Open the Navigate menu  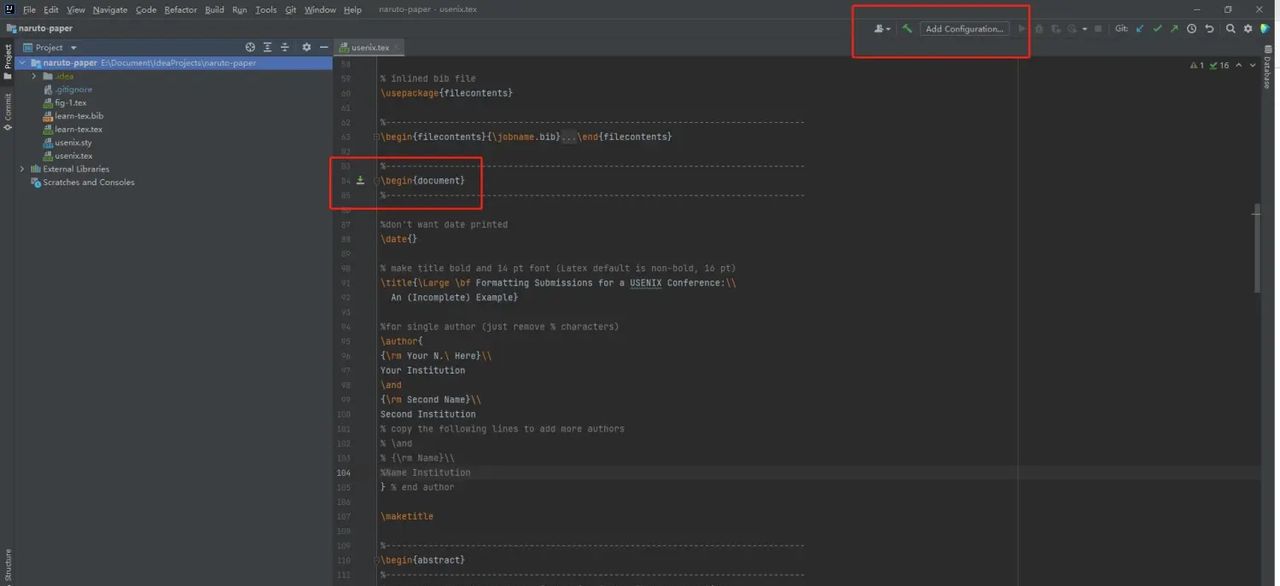coord(110,9)
